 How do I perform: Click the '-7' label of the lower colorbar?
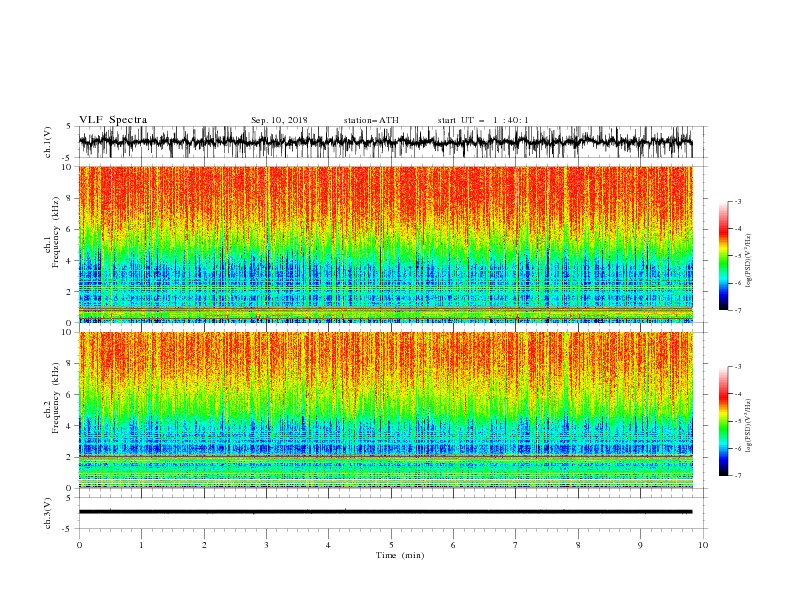(x=738, y=476)
